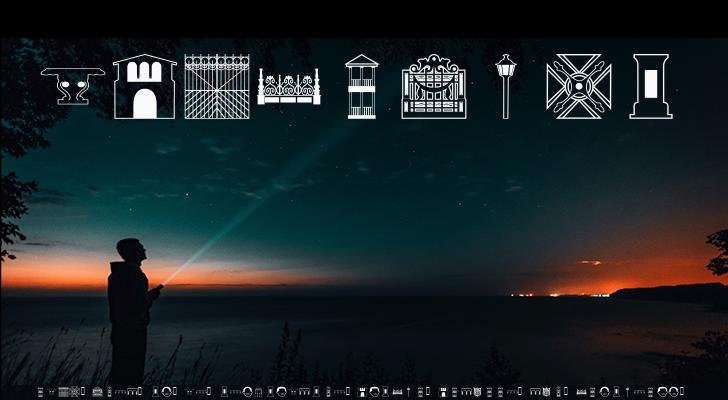
Task: Click the street lamp post glyph
Action: point(505,87)
